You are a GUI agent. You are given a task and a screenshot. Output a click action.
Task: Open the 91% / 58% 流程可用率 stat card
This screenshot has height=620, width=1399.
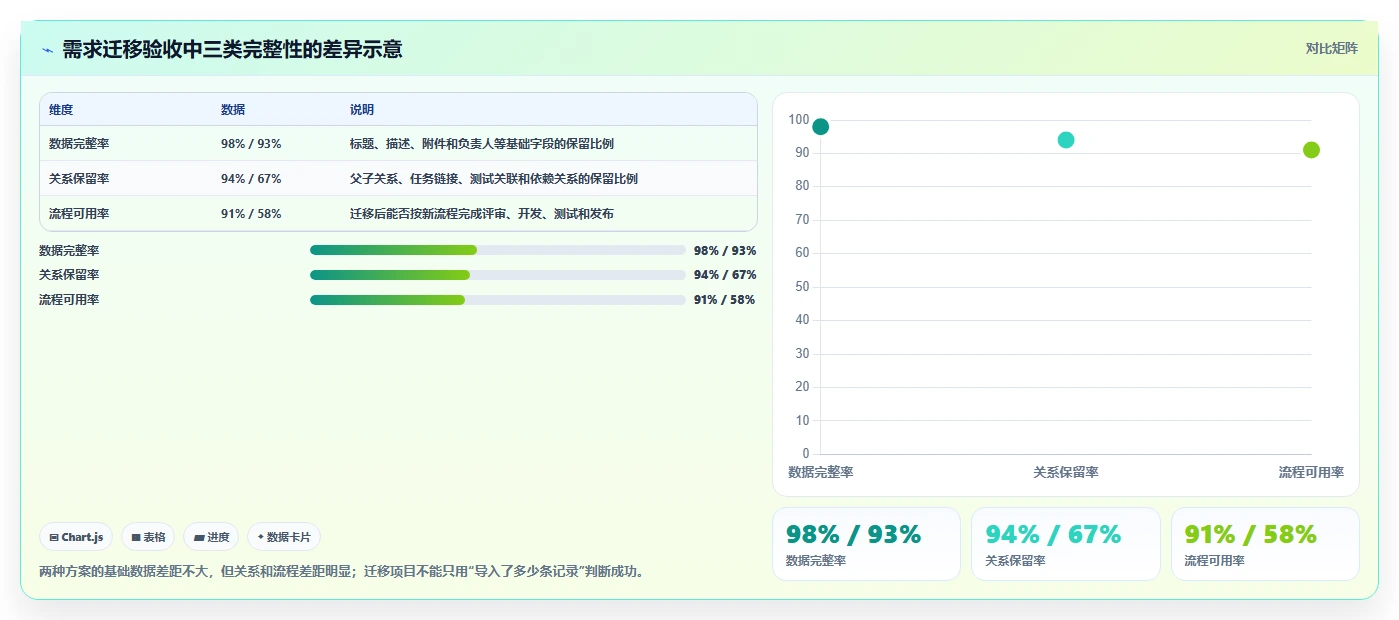coord(1265,544)
